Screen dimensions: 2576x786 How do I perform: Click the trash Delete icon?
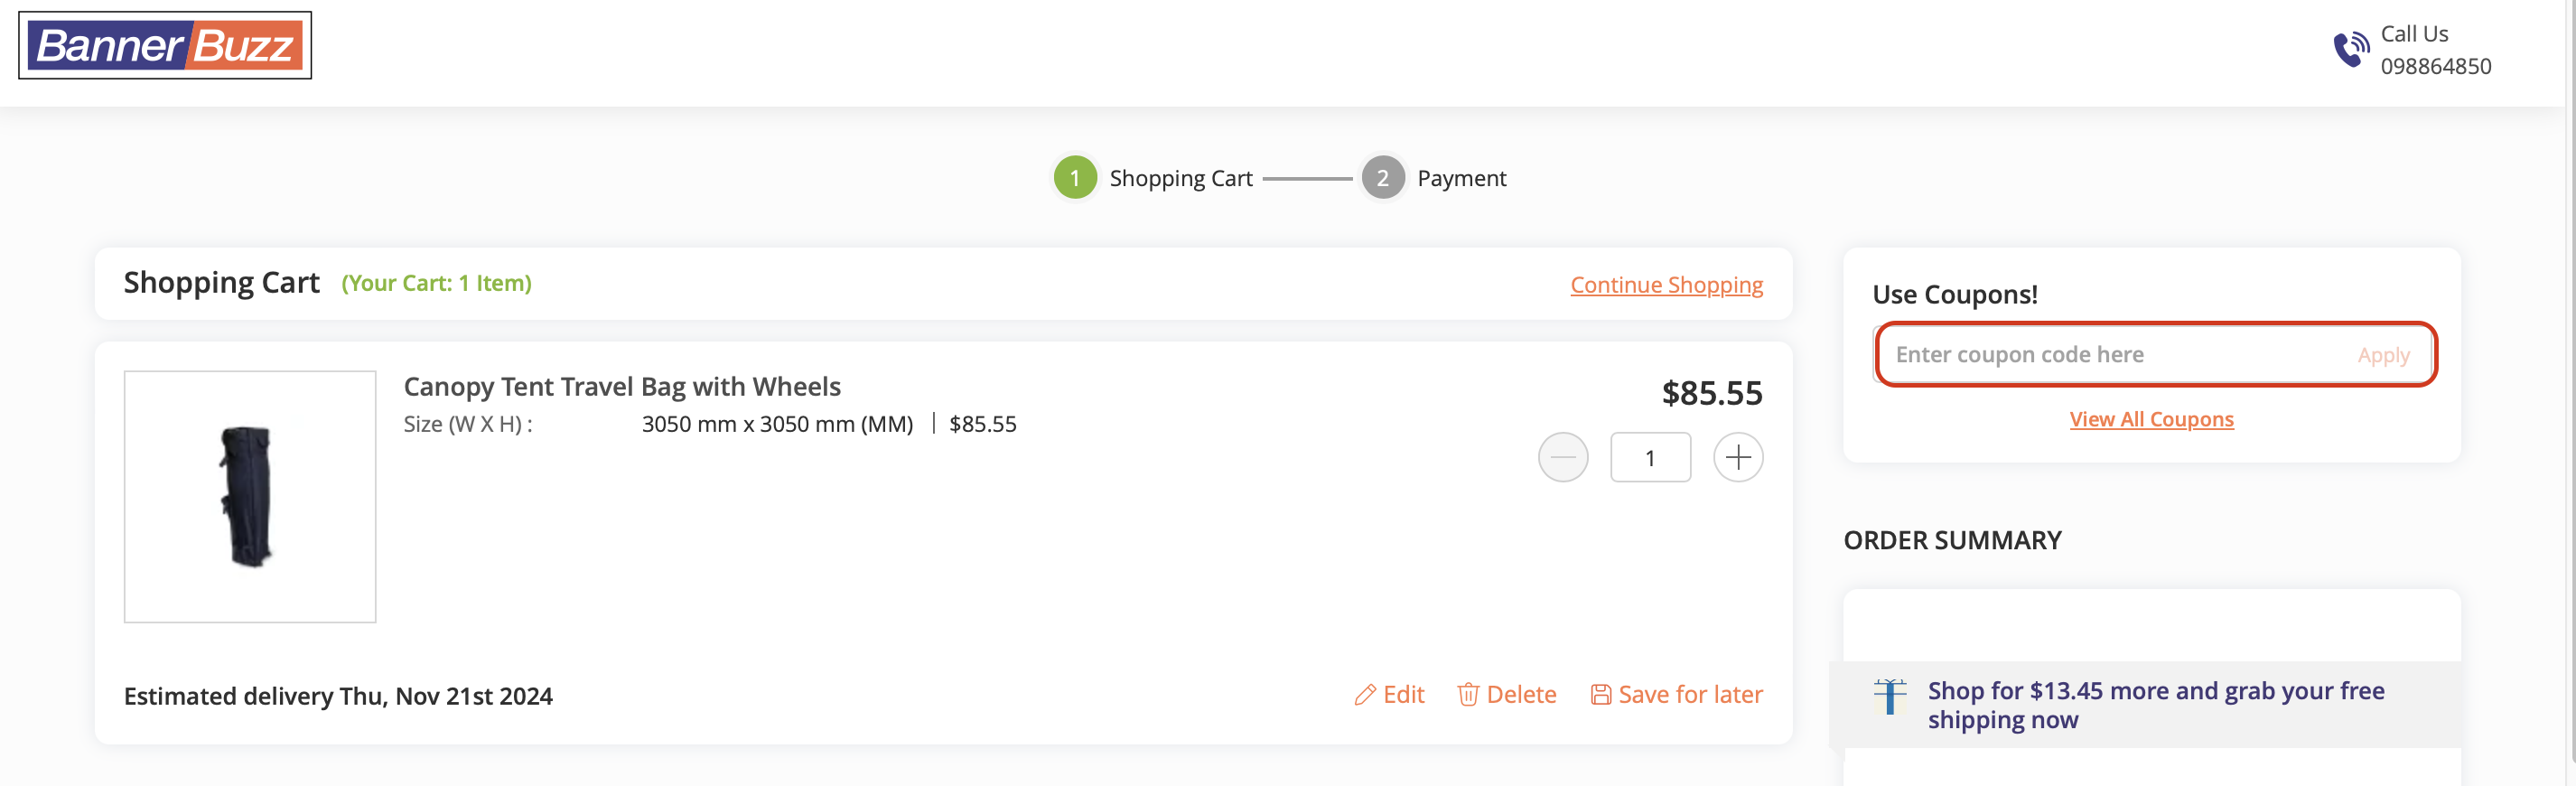click(x=1468, y=695)
